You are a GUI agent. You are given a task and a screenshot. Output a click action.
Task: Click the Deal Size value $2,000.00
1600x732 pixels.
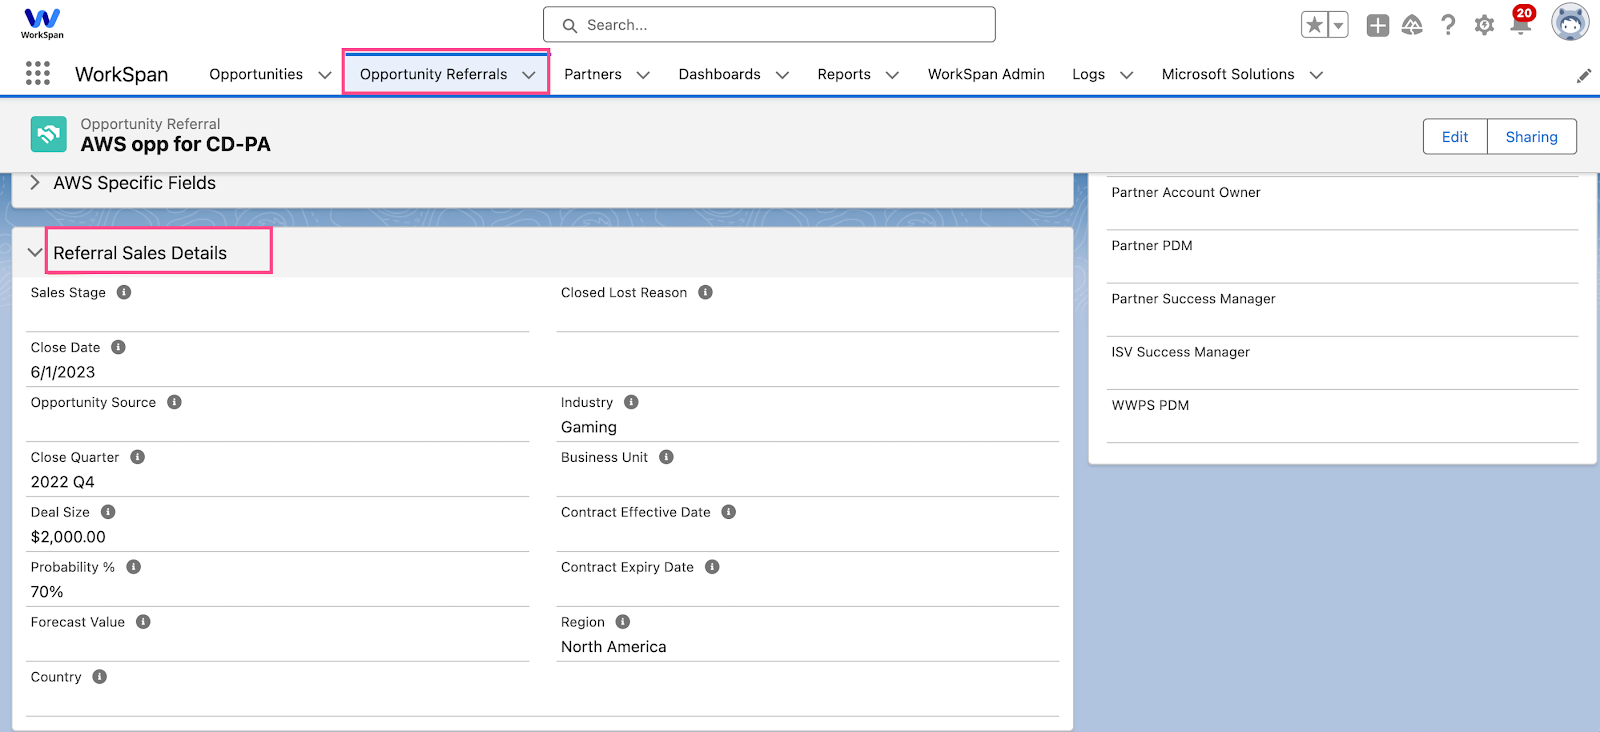click(68, 537)
